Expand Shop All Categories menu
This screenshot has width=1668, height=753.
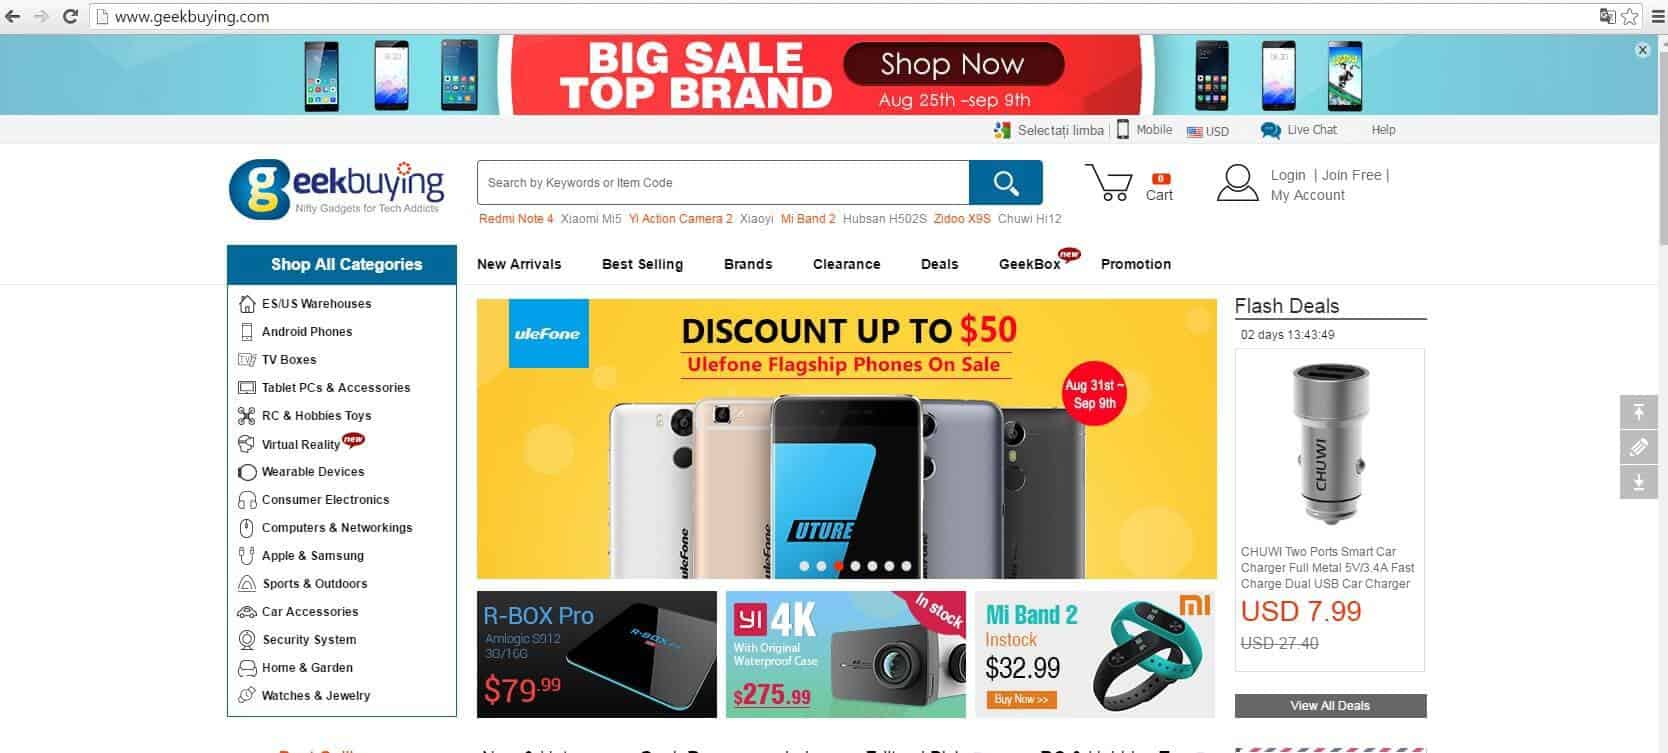342,264
